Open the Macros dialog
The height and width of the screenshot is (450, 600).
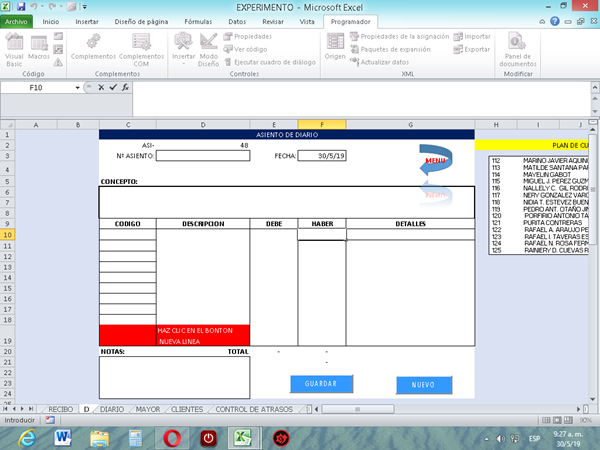[x=39, y=47]
